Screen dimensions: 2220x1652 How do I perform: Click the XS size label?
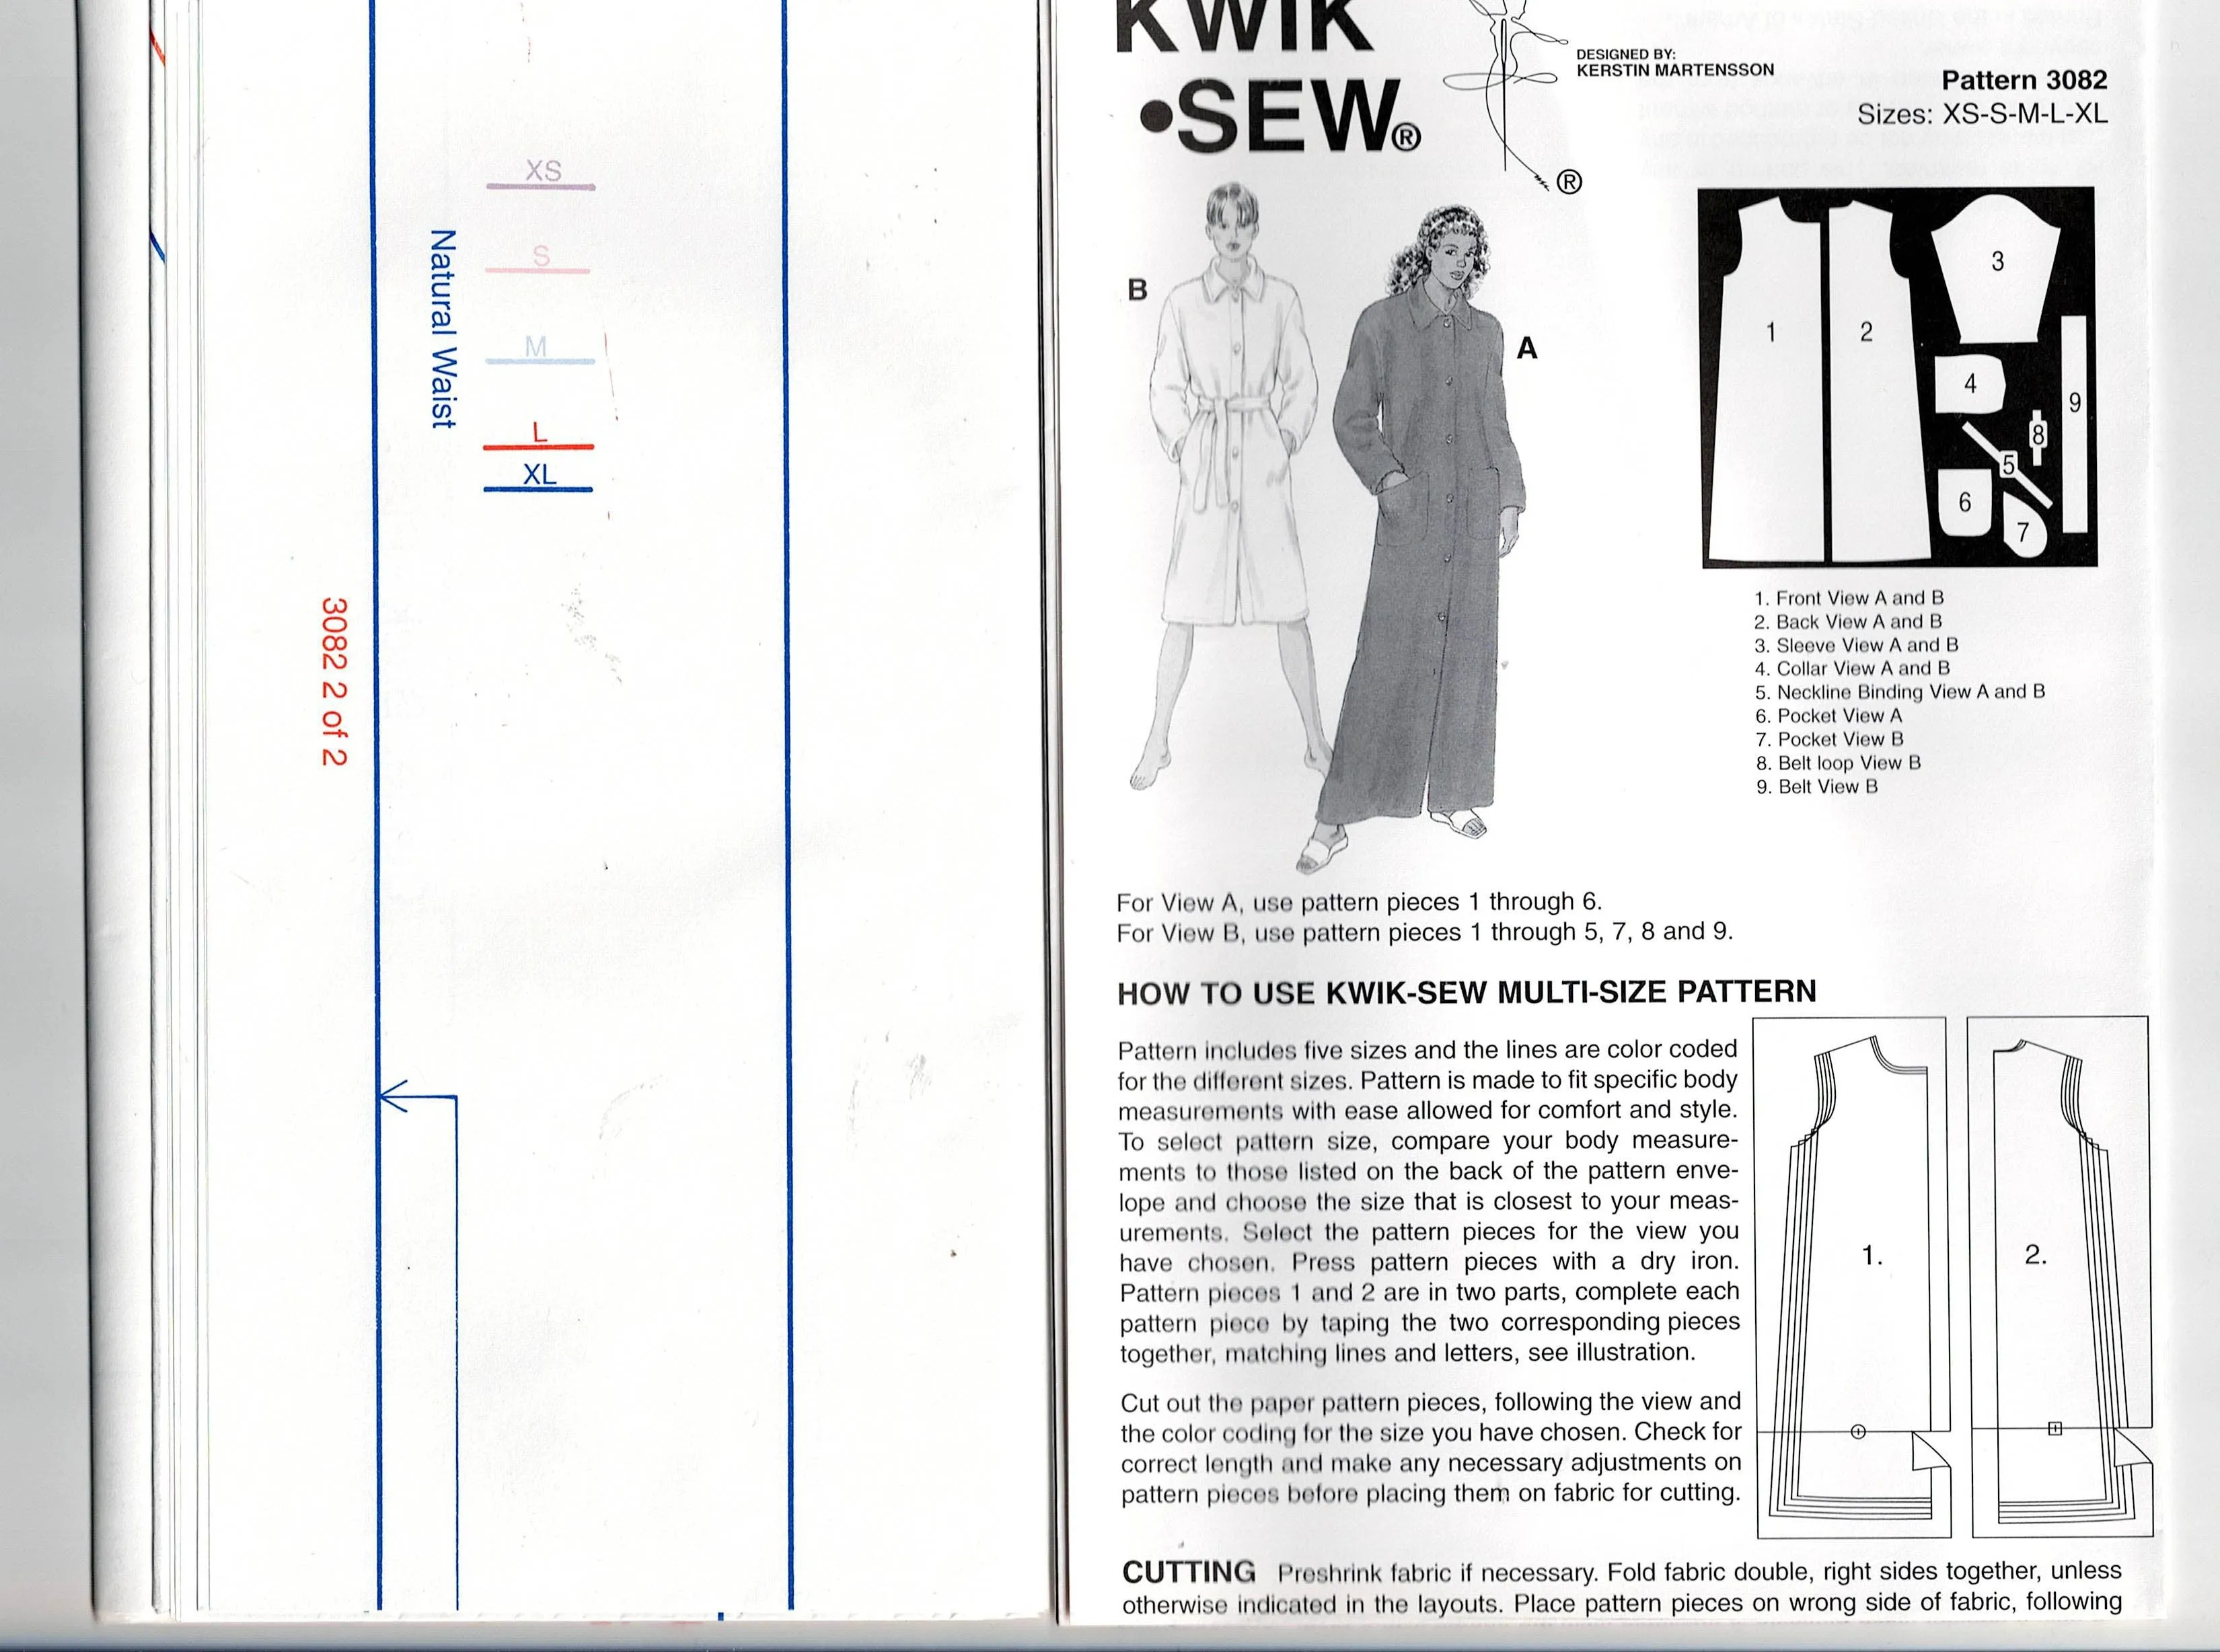543,171
